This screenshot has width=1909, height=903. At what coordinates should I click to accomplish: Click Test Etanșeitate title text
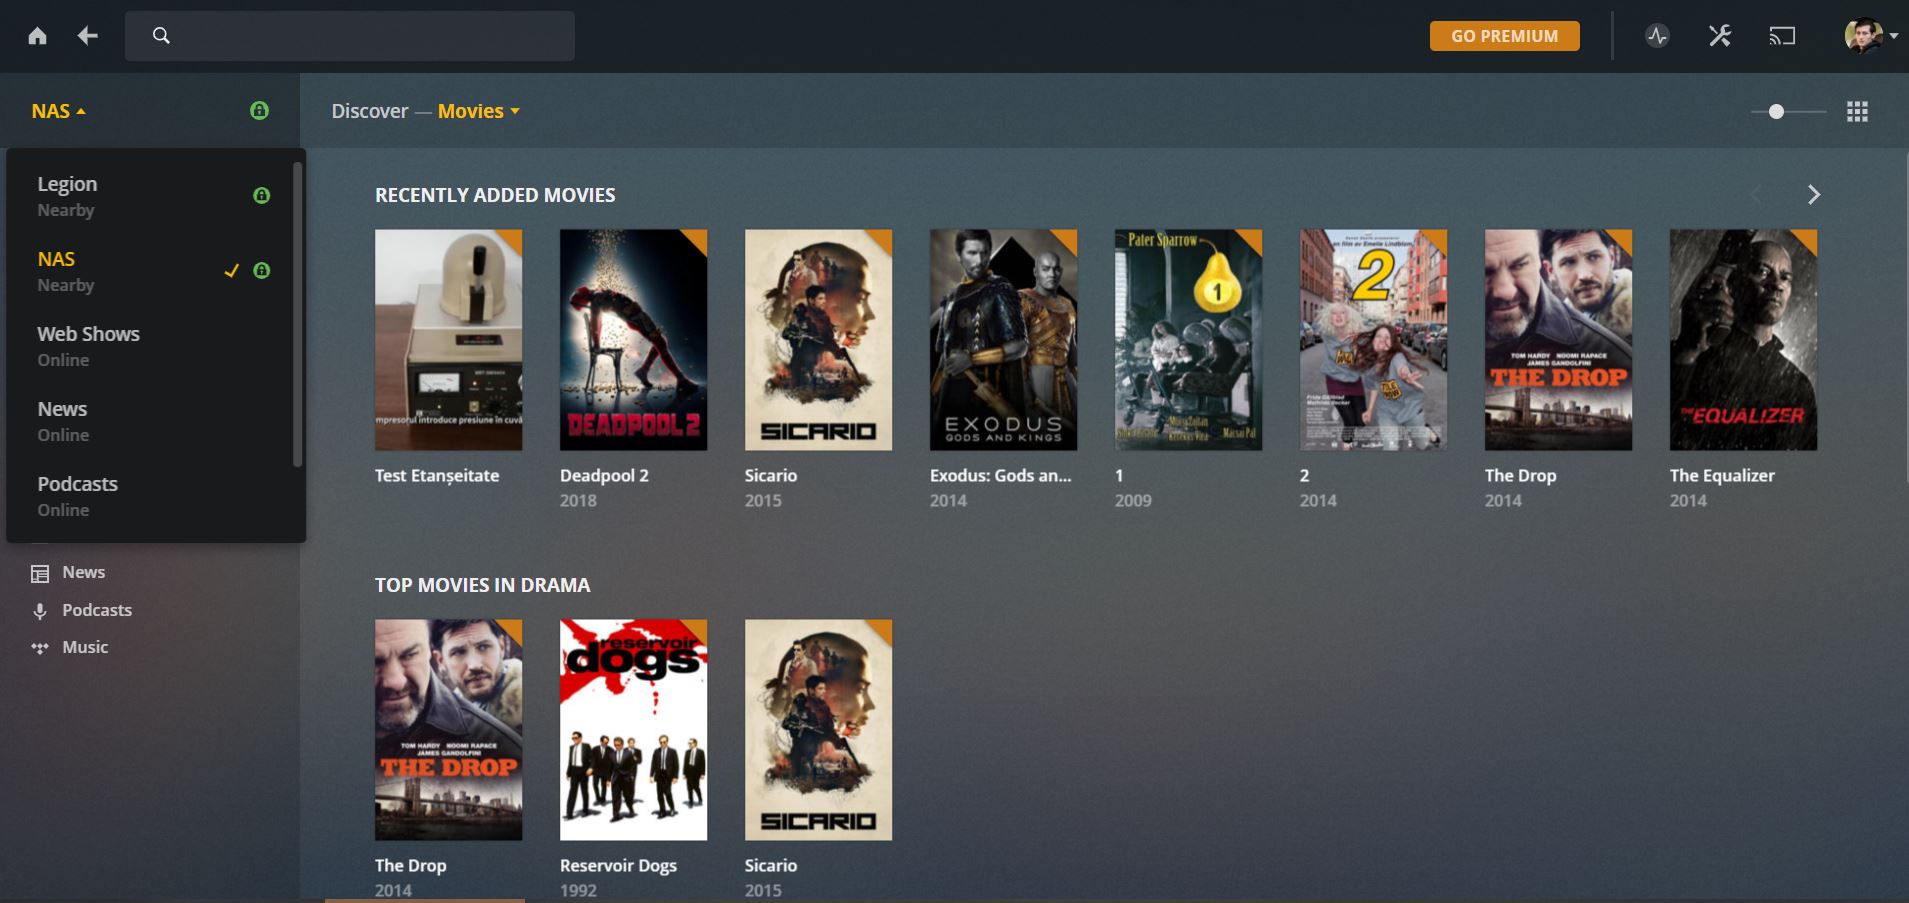click(x=437, y=476)
